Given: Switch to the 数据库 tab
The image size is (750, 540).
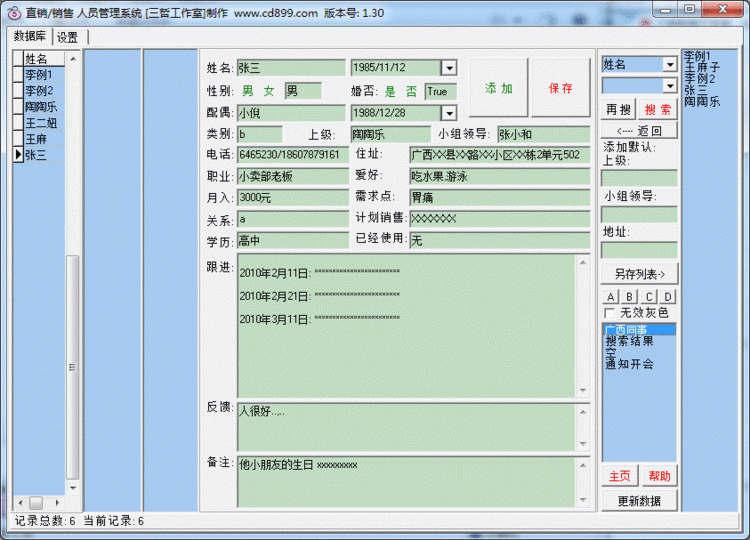Looking at the screenshot, I should coord(30,37).
